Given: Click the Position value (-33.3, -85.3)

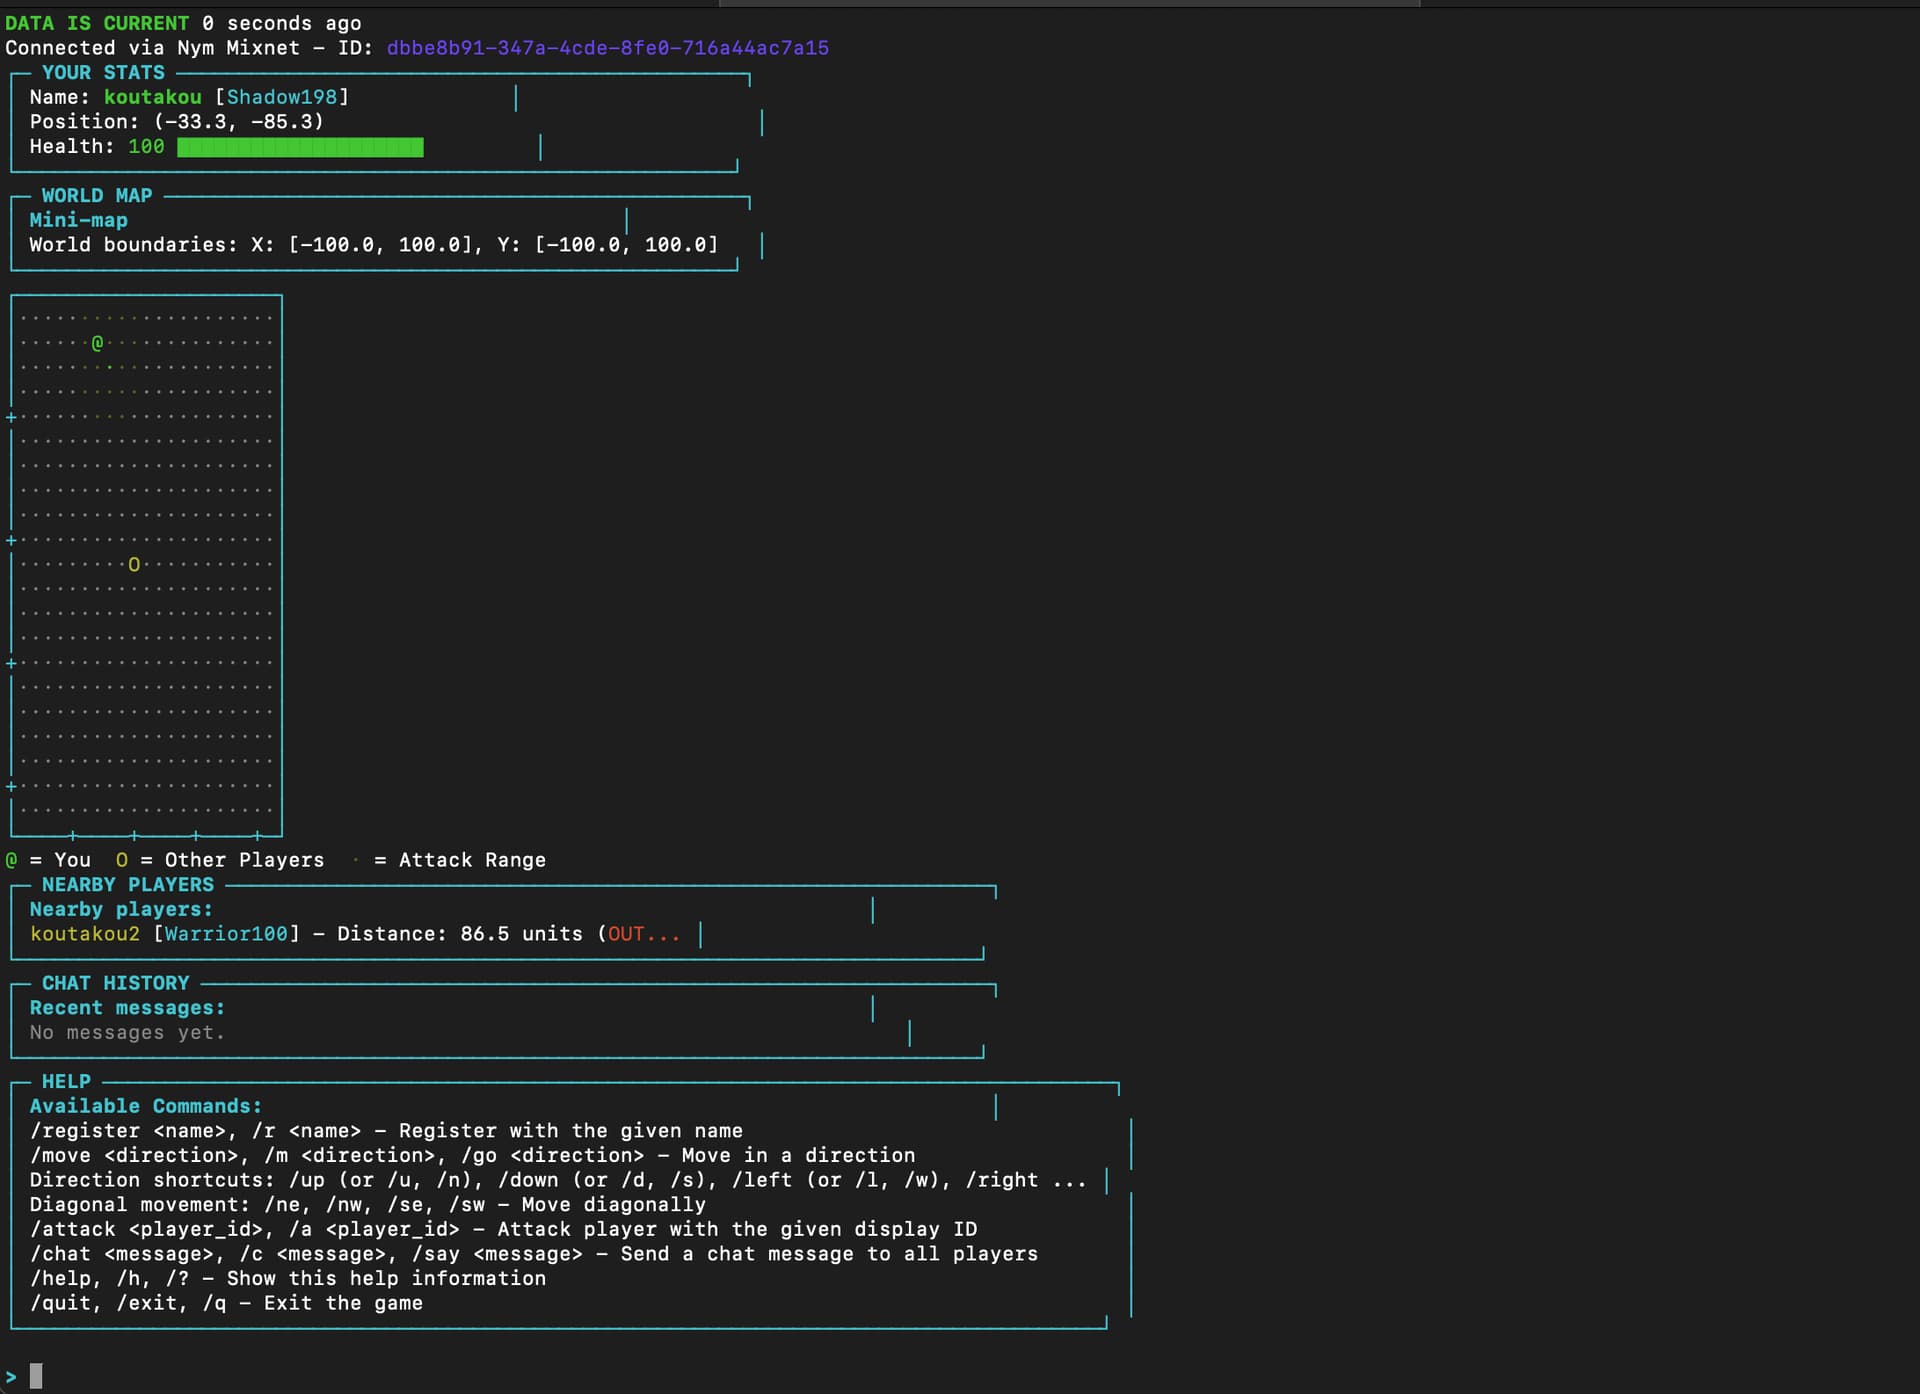Looking at the screenshot, I should point(239,122).
